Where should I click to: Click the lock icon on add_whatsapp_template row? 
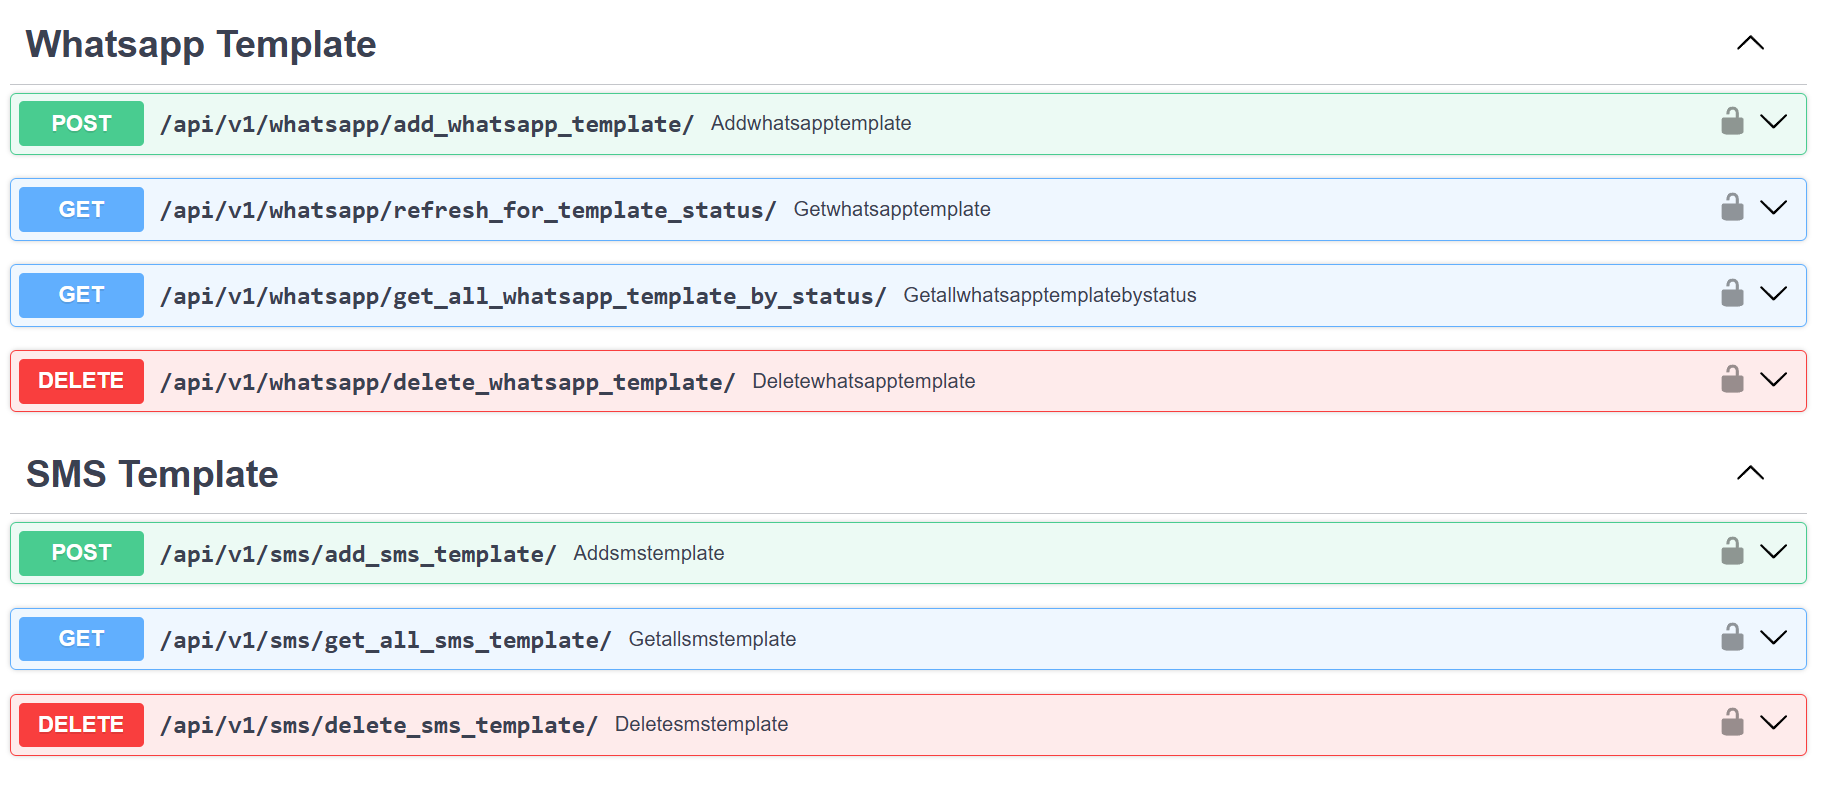pos(1732,122)
